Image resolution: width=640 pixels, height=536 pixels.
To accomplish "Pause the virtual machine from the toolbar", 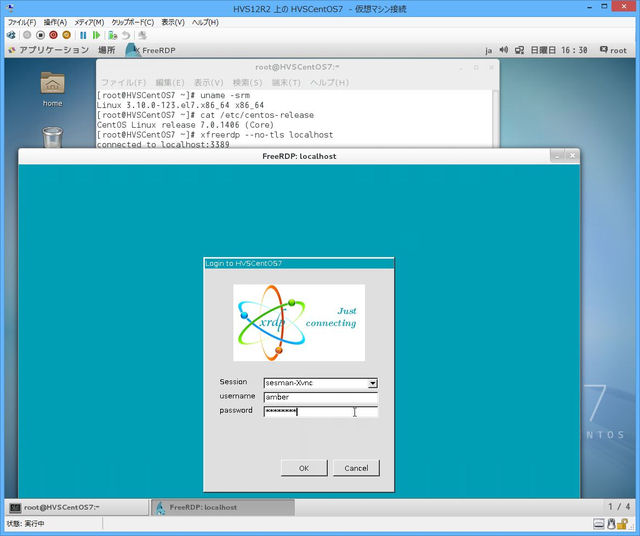I will 83,35.
